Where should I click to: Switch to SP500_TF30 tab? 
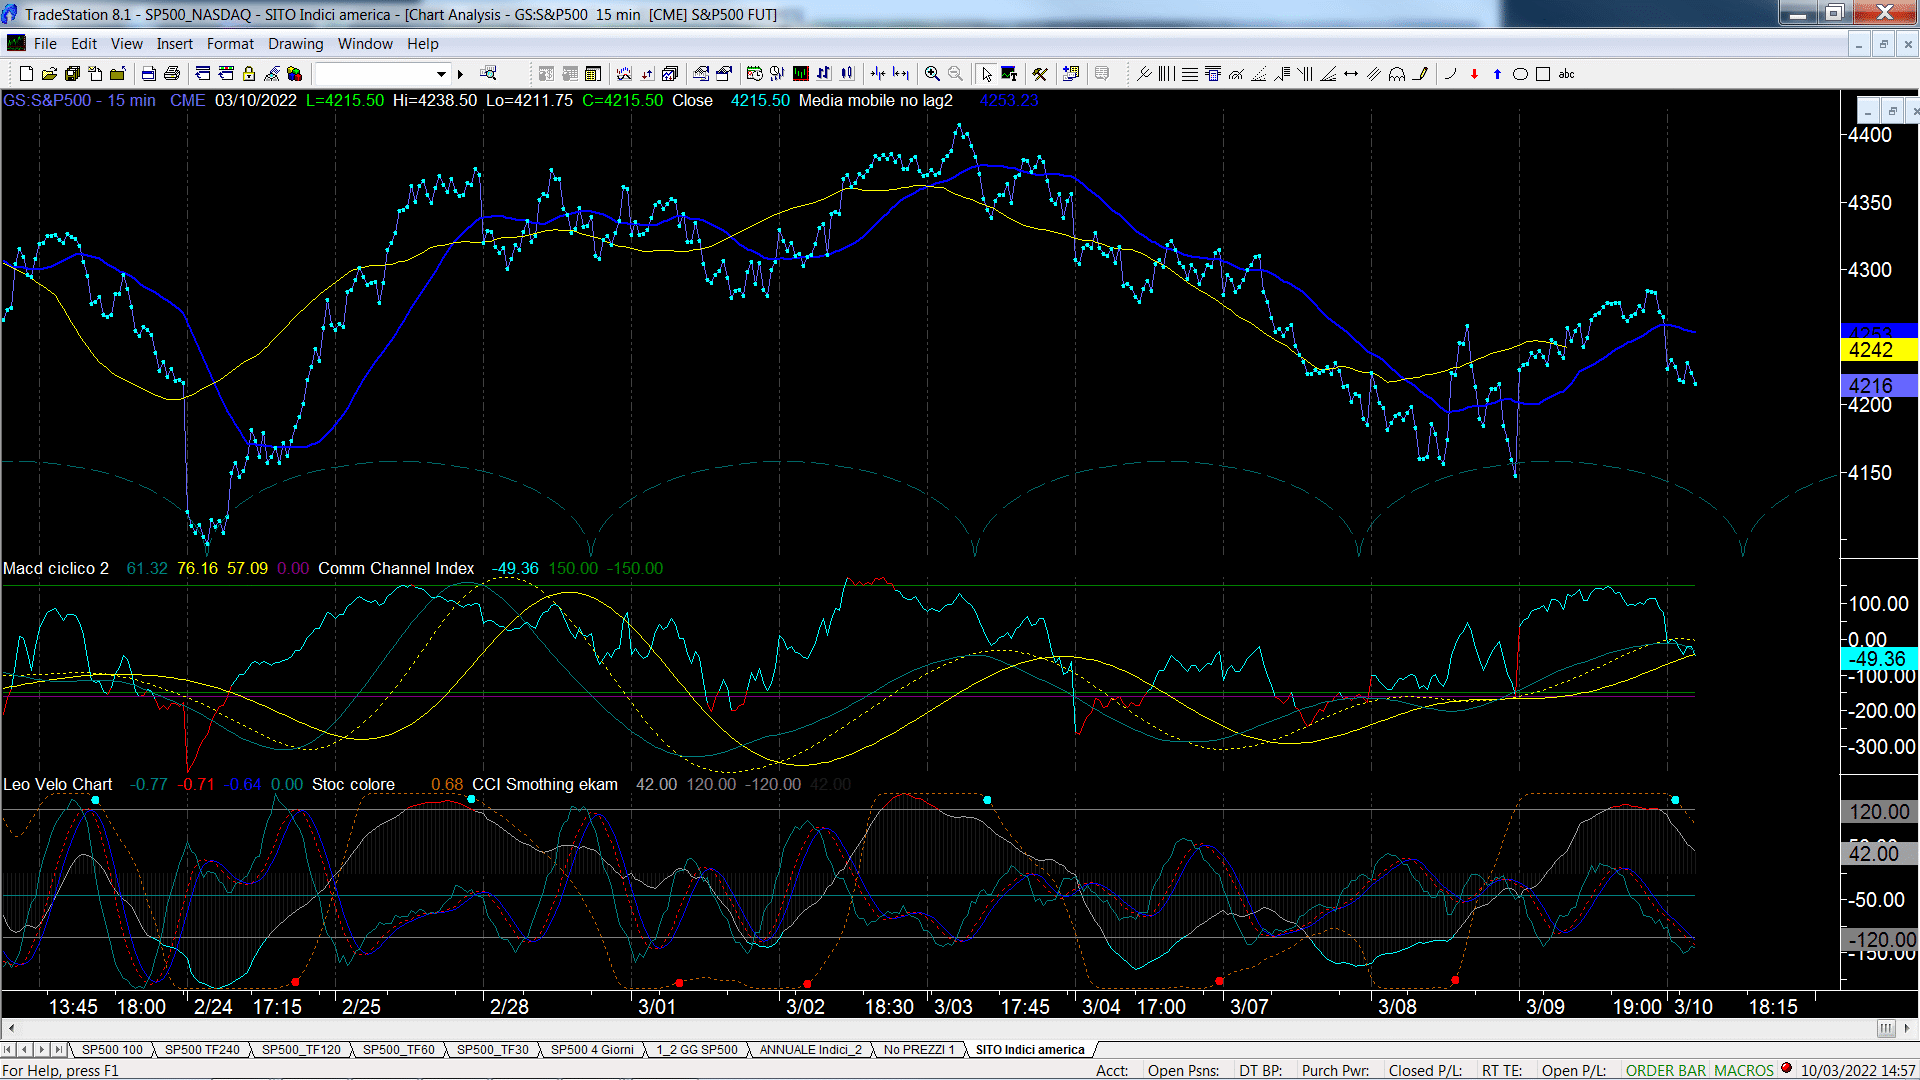point(492,1050)
